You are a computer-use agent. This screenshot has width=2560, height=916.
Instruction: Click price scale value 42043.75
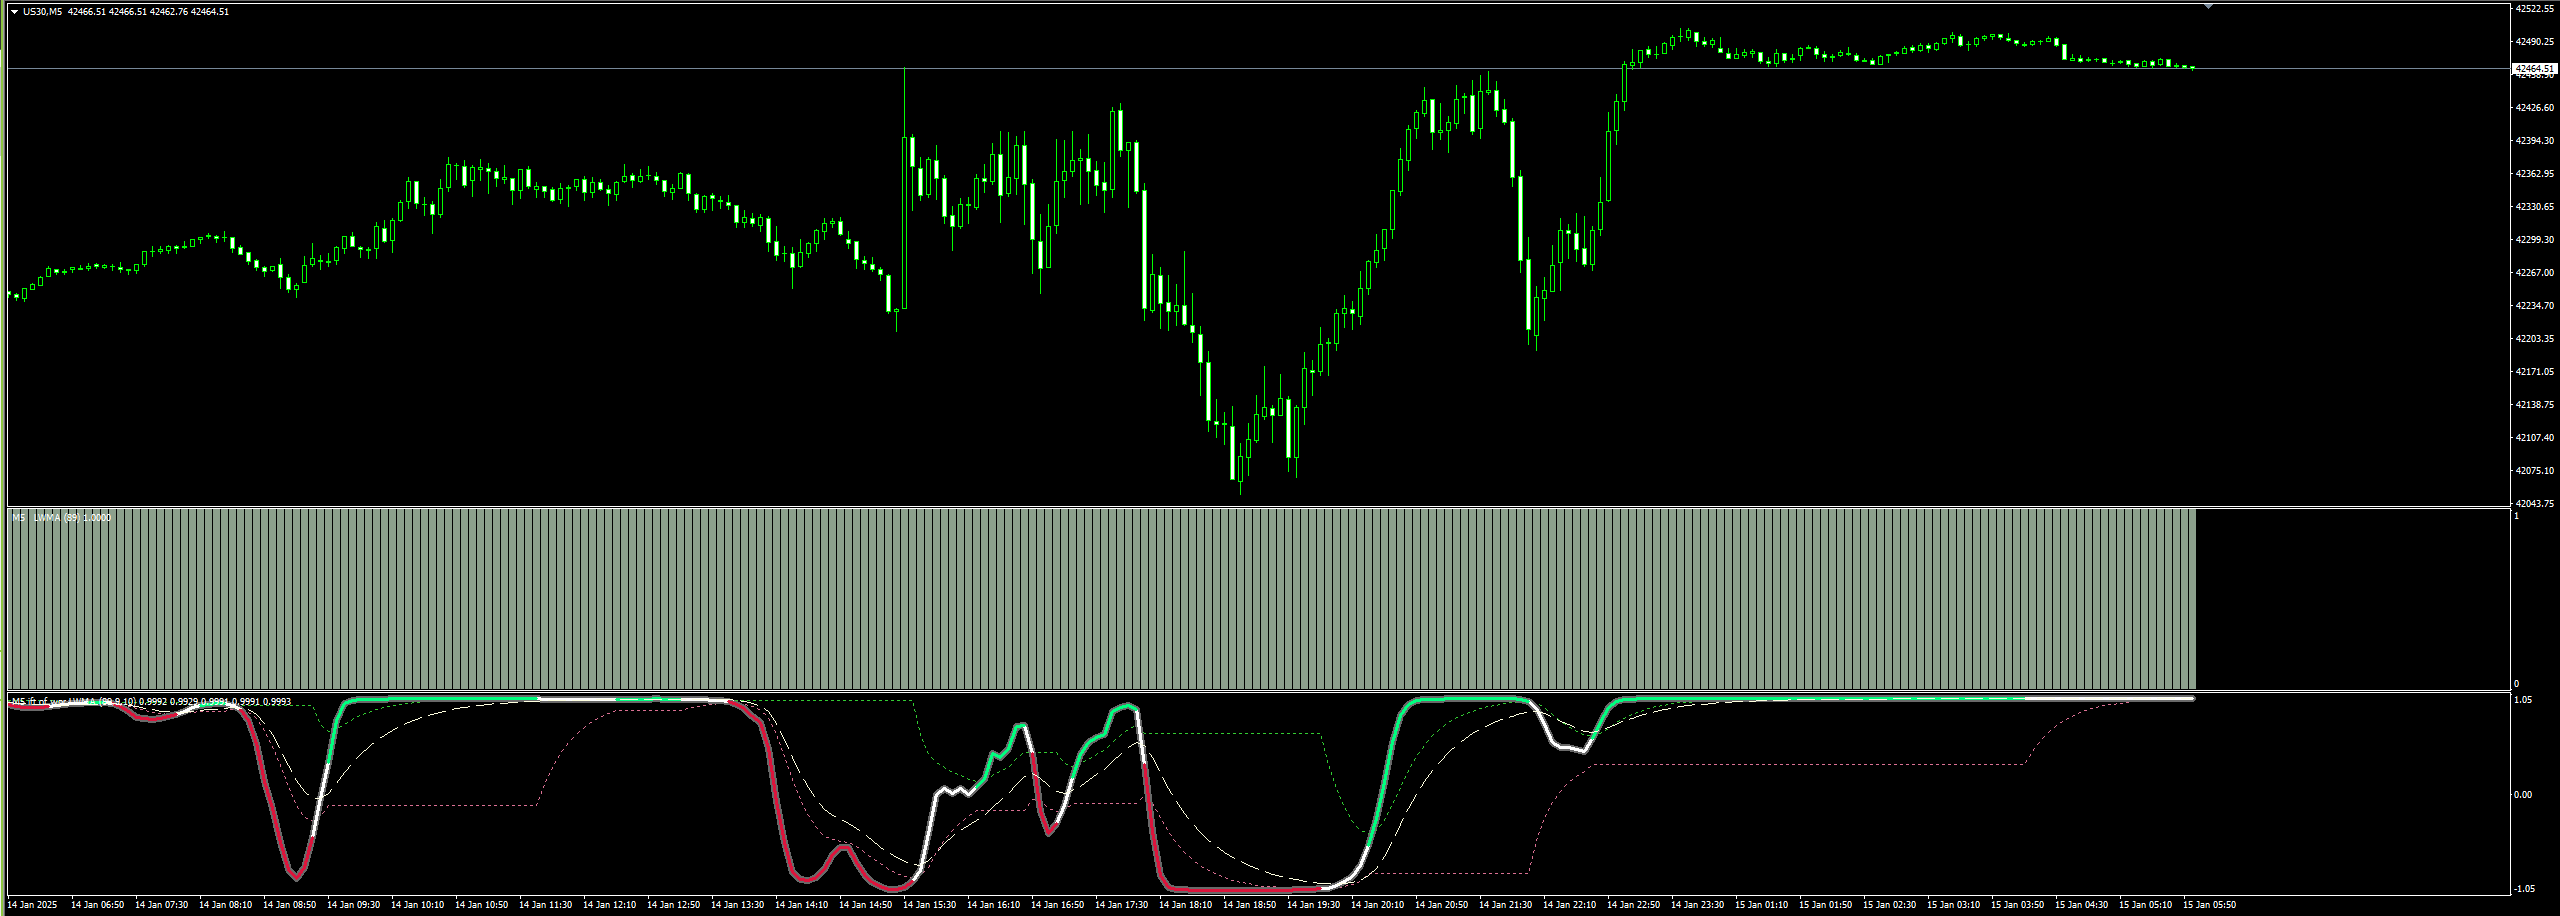click(2535, 504)
